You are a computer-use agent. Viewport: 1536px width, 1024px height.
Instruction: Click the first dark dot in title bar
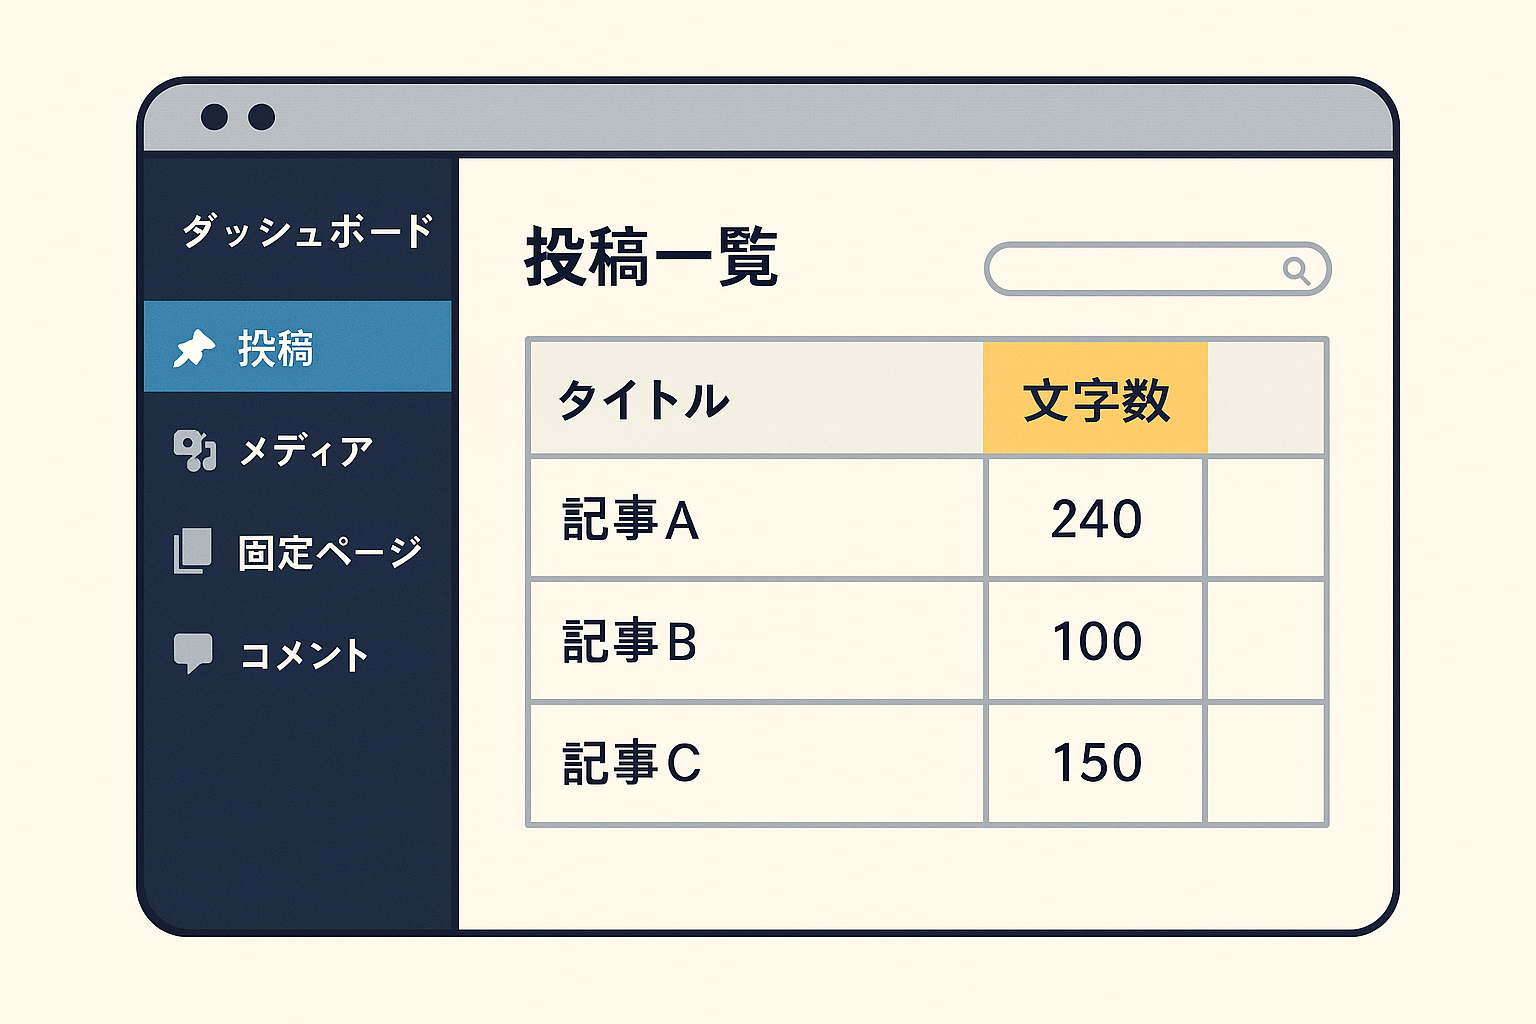[214, 117]
